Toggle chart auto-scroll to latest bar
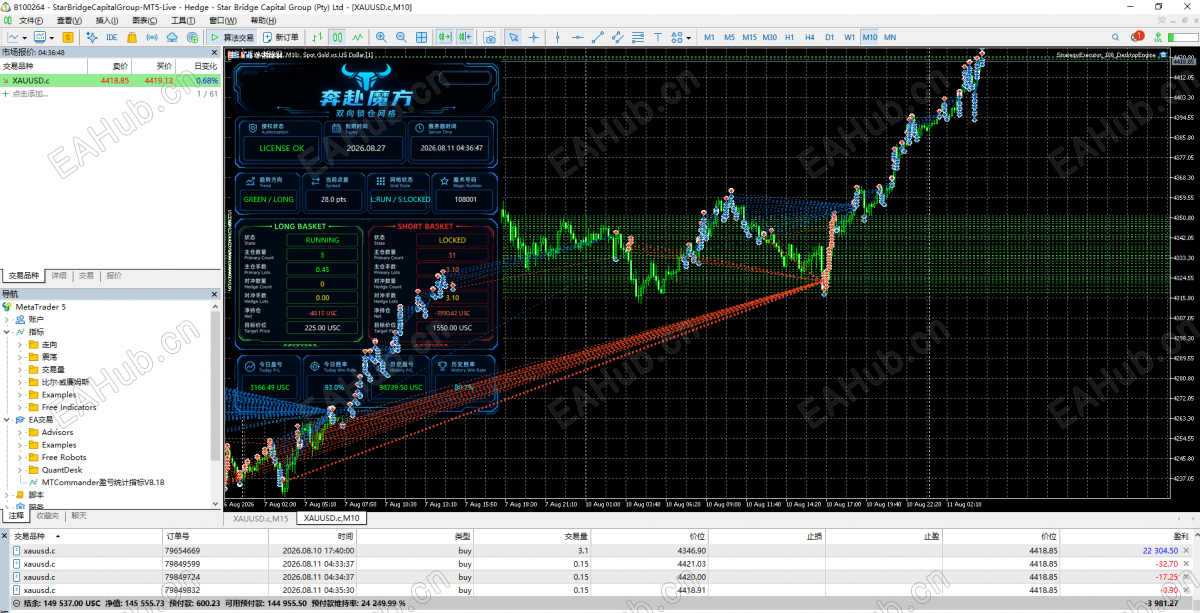 coord(443,37)
